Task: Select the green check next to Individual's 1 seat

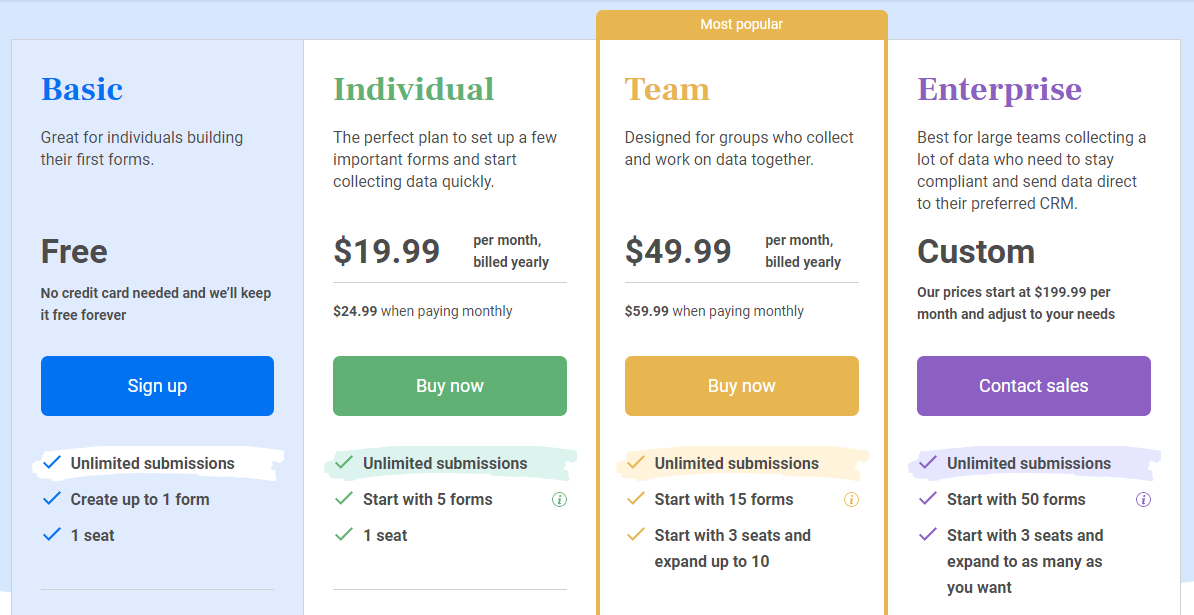Action: coord(344,535)
